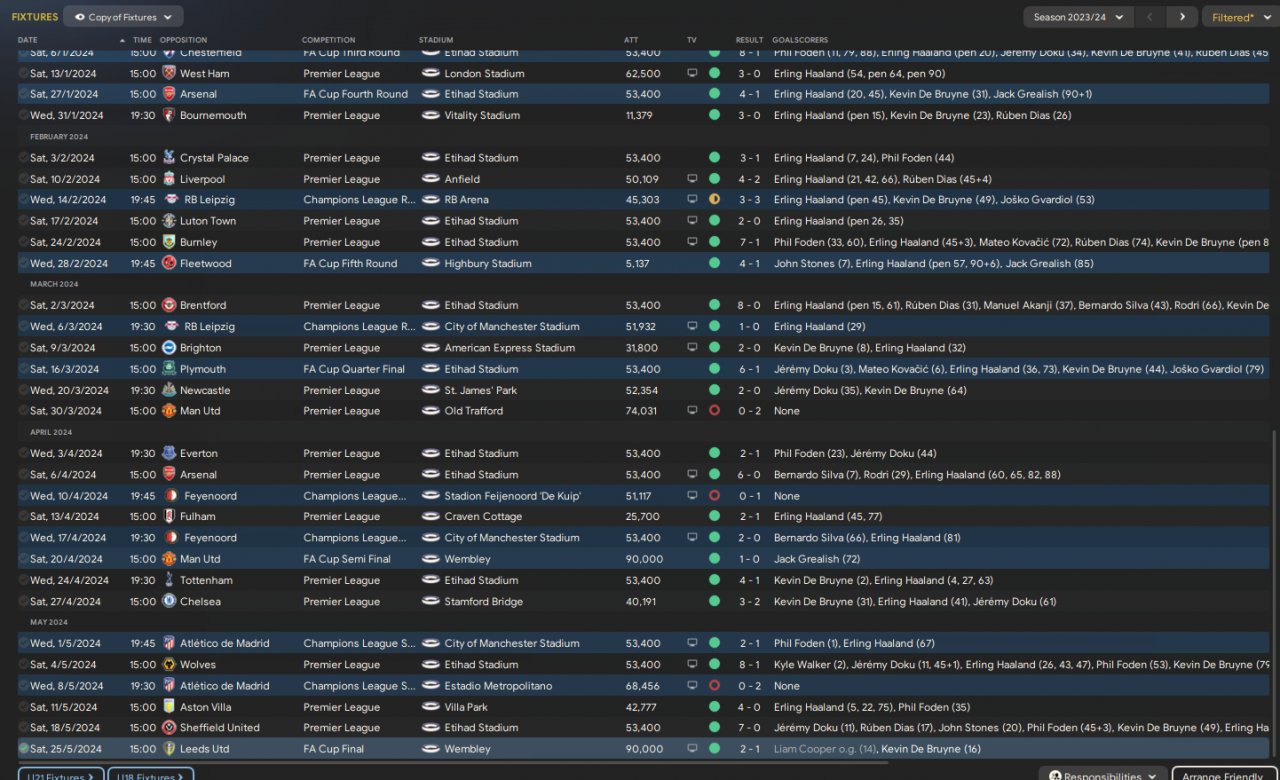The width and height of the screenshot is (1280, 780).
Task: Click the FA Cup Semi Final competition text
Action: point(347,559)
